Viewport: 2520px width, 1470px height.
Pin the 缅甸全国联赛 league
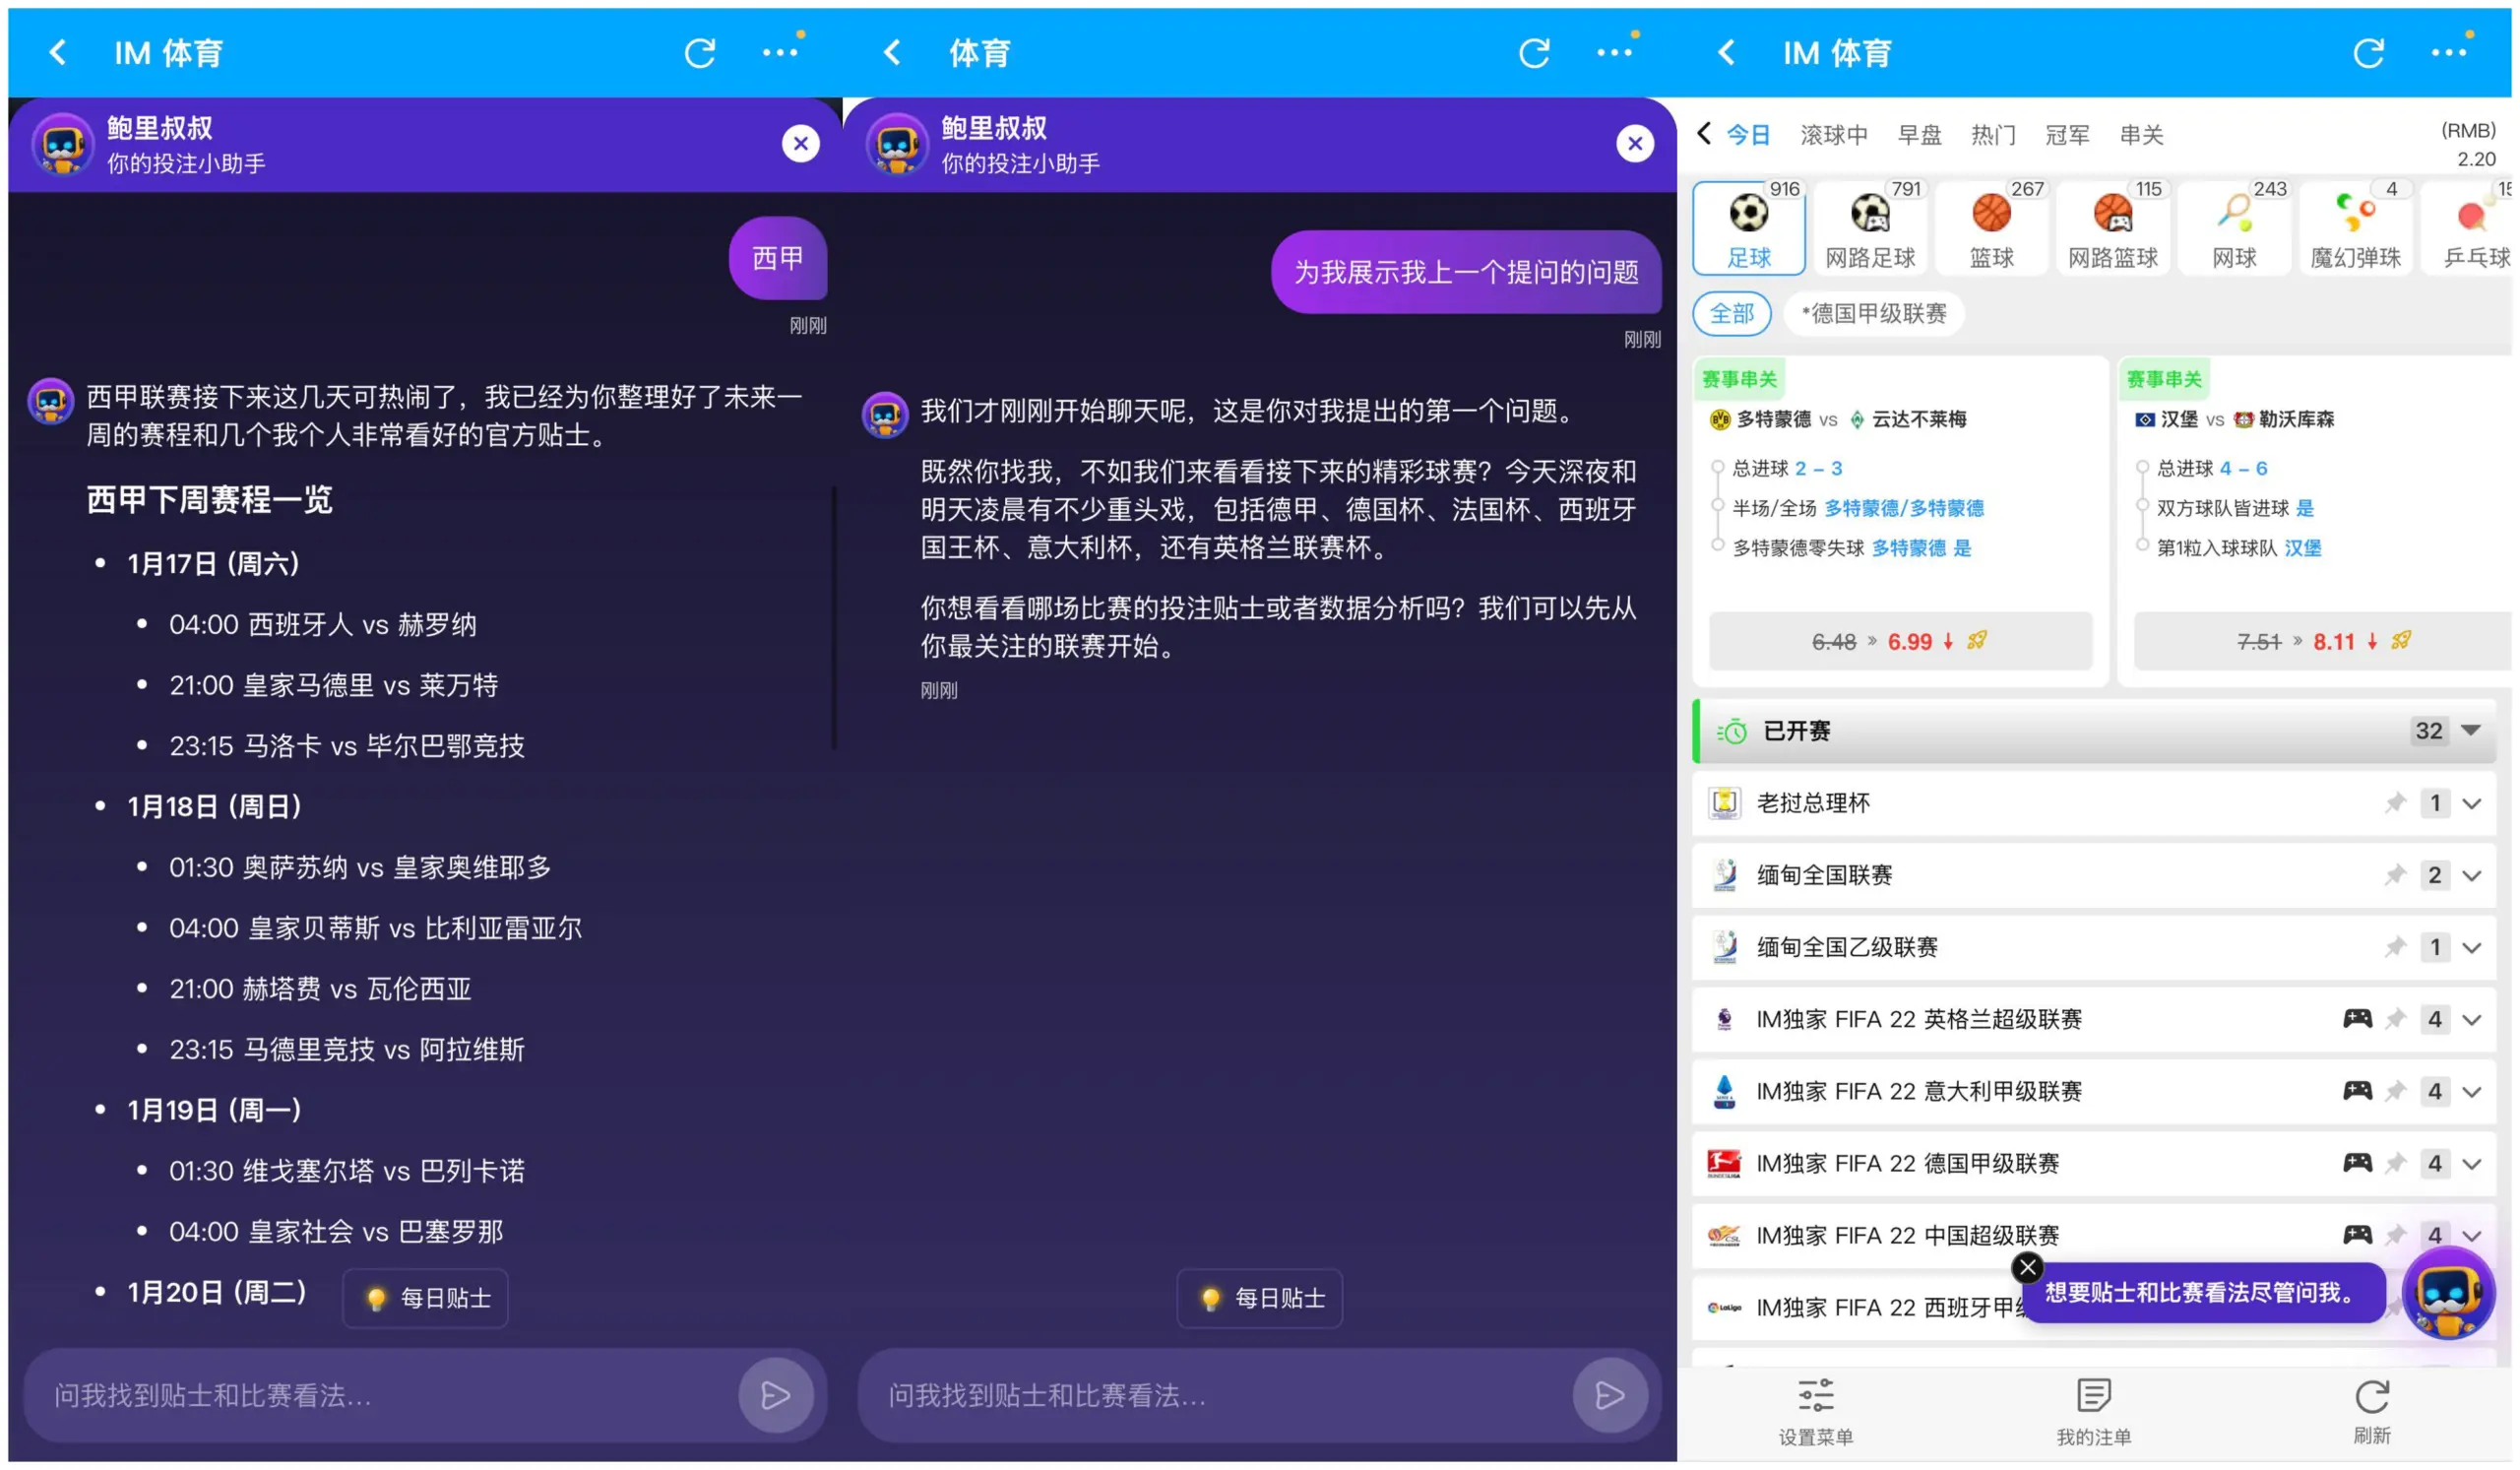coord(2395,875)
